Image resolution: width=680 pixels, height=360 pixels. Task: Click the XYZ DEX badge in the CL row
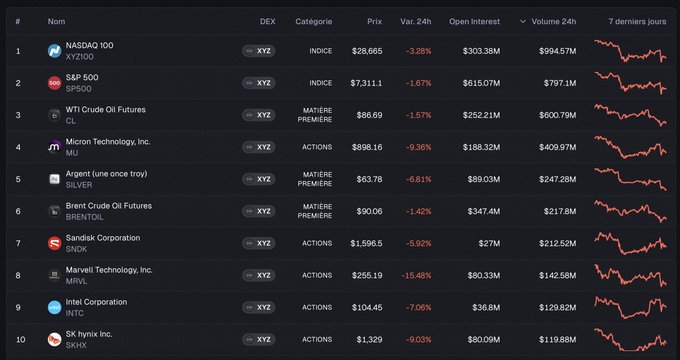[258, 115]
